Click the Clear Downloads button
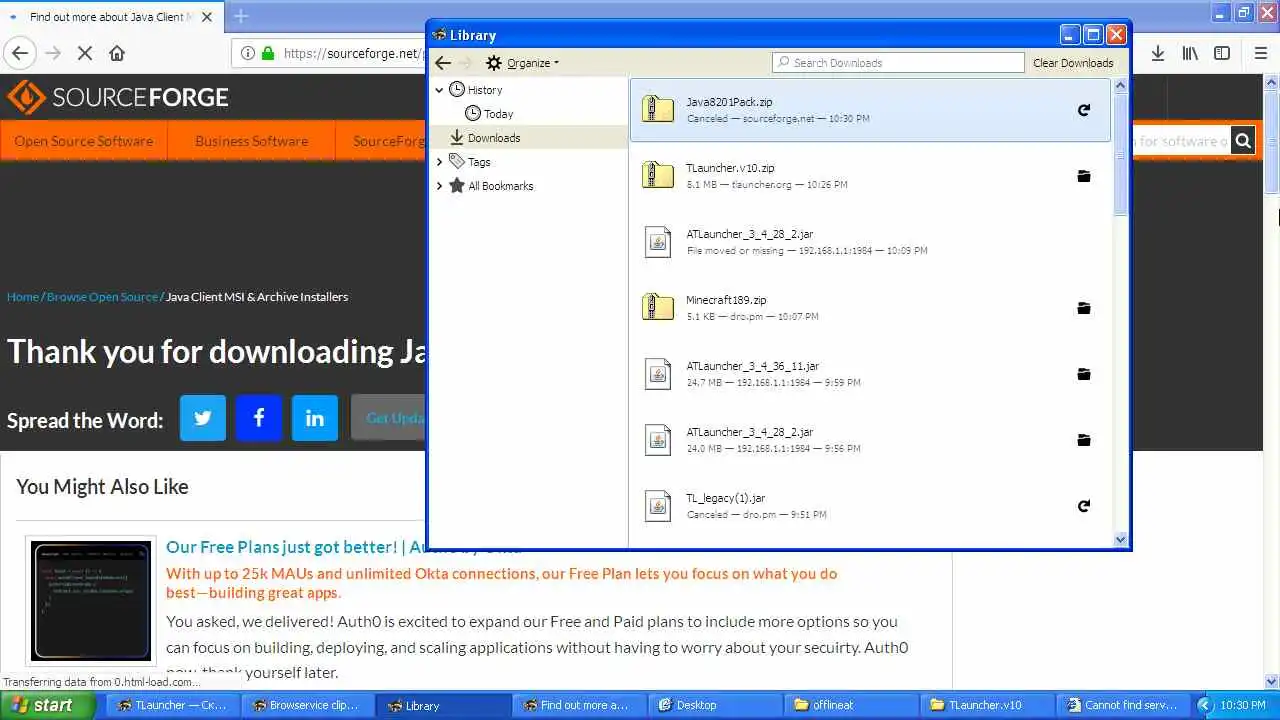Screen dimensions: 1280x720 1073,63
